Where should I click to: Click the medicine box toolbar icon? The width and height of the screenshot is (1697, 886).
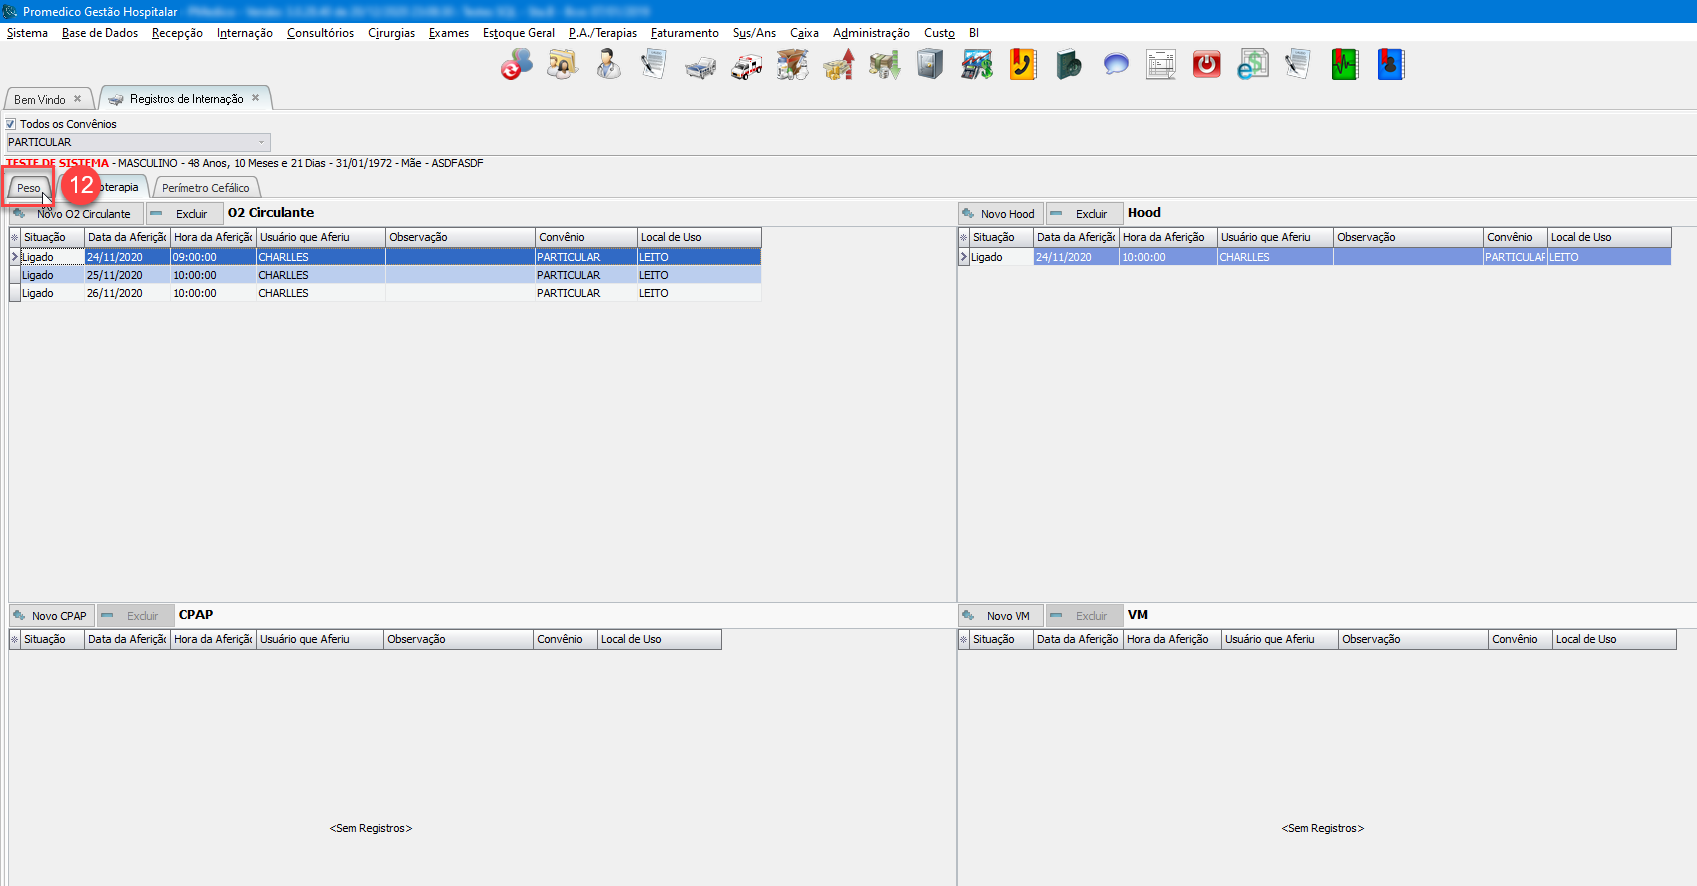[x=792, y=65]
